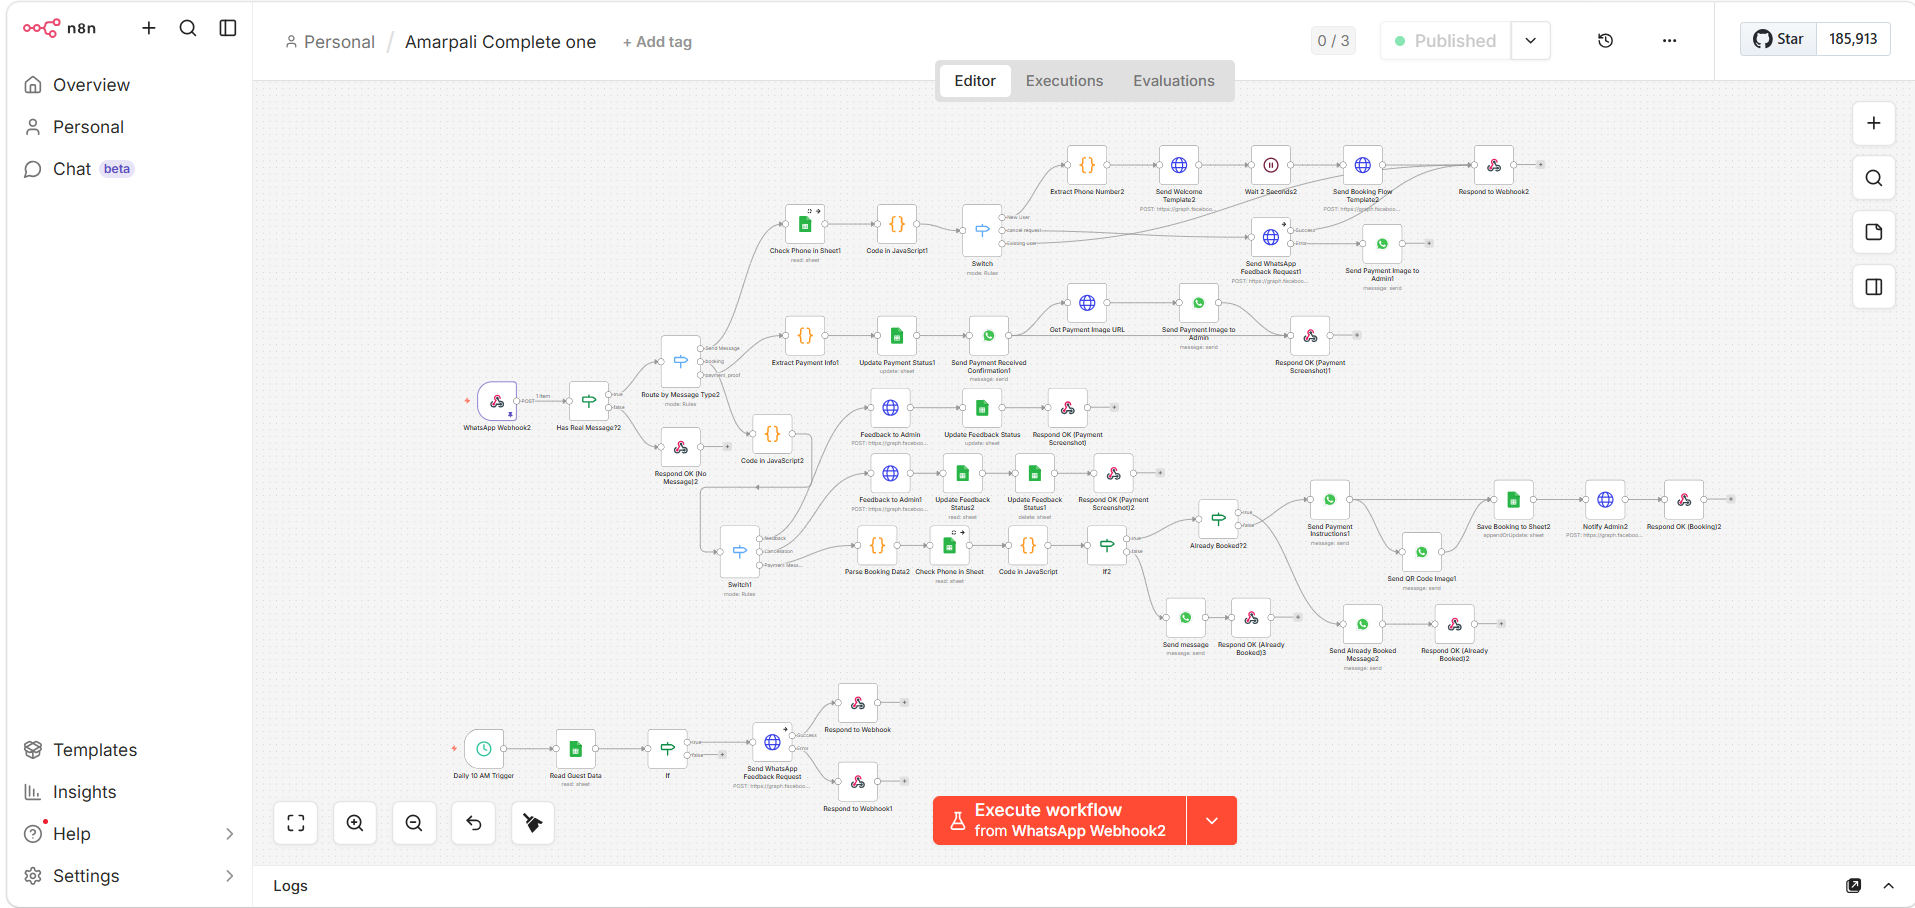Expand the Settings submenu in sidebar
The image size is (1915, 908).
pos(229,876)
